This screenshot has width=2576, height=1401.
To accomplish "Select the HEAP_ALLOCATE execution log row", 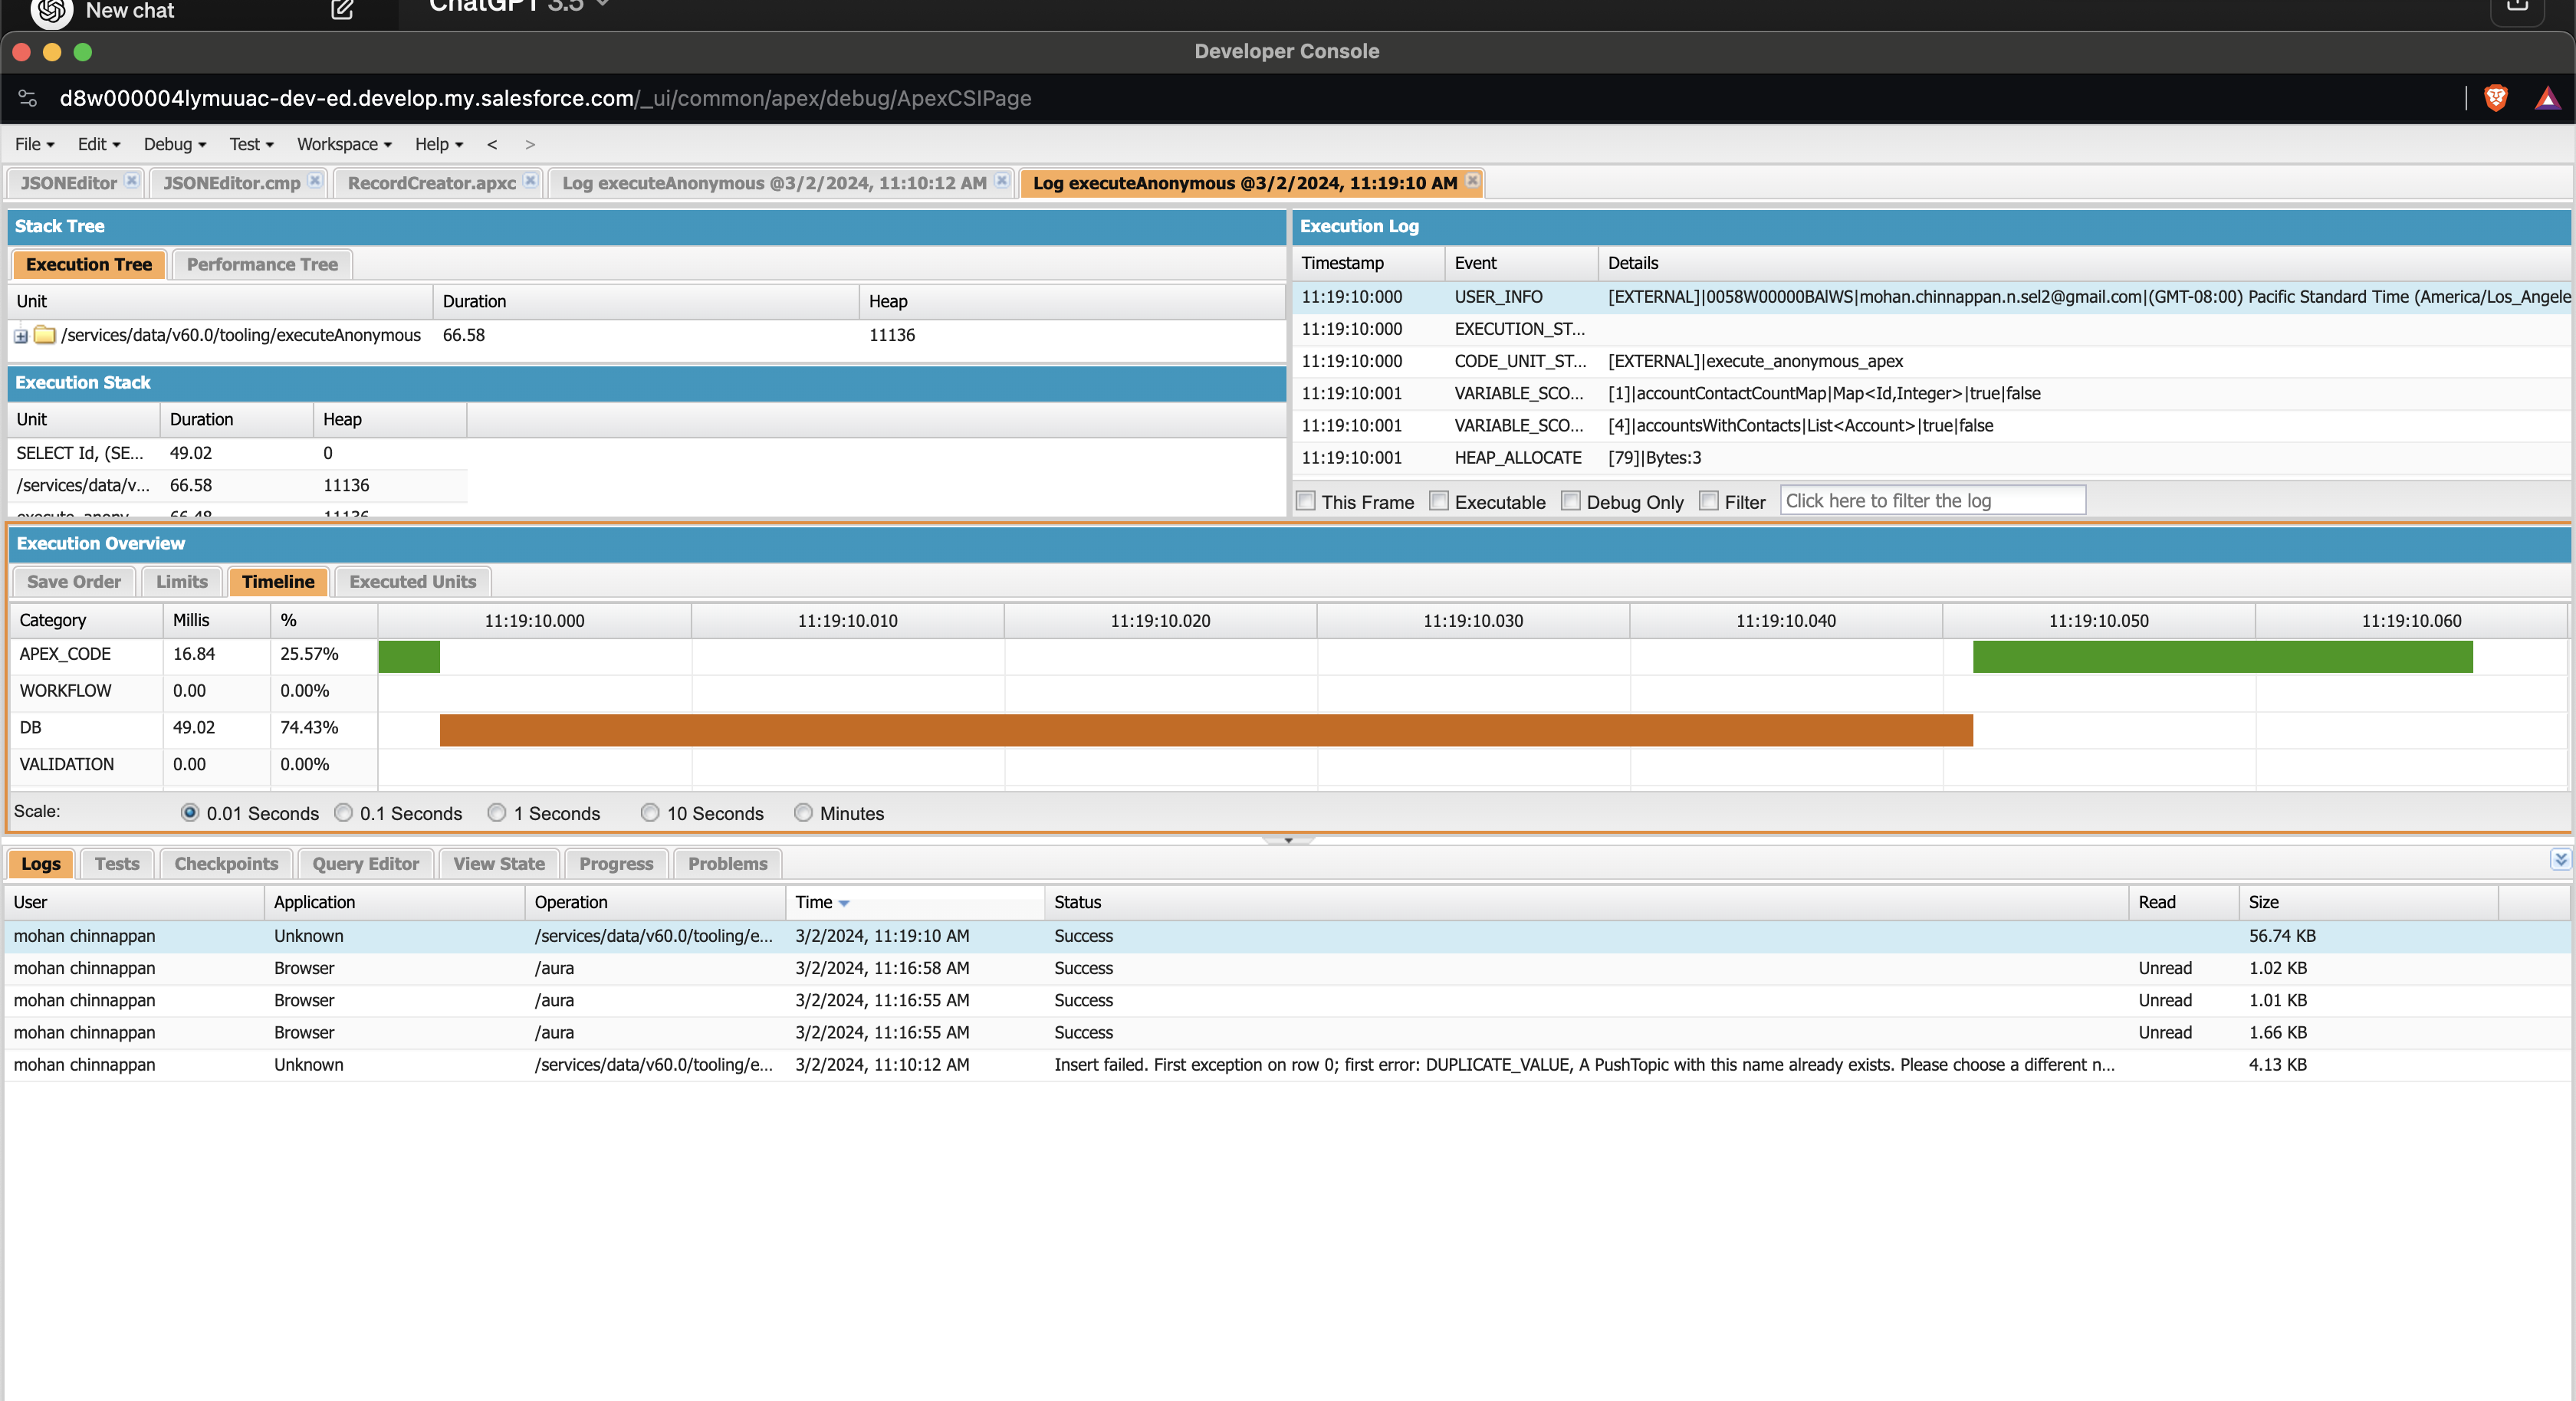I will 1932,458.
